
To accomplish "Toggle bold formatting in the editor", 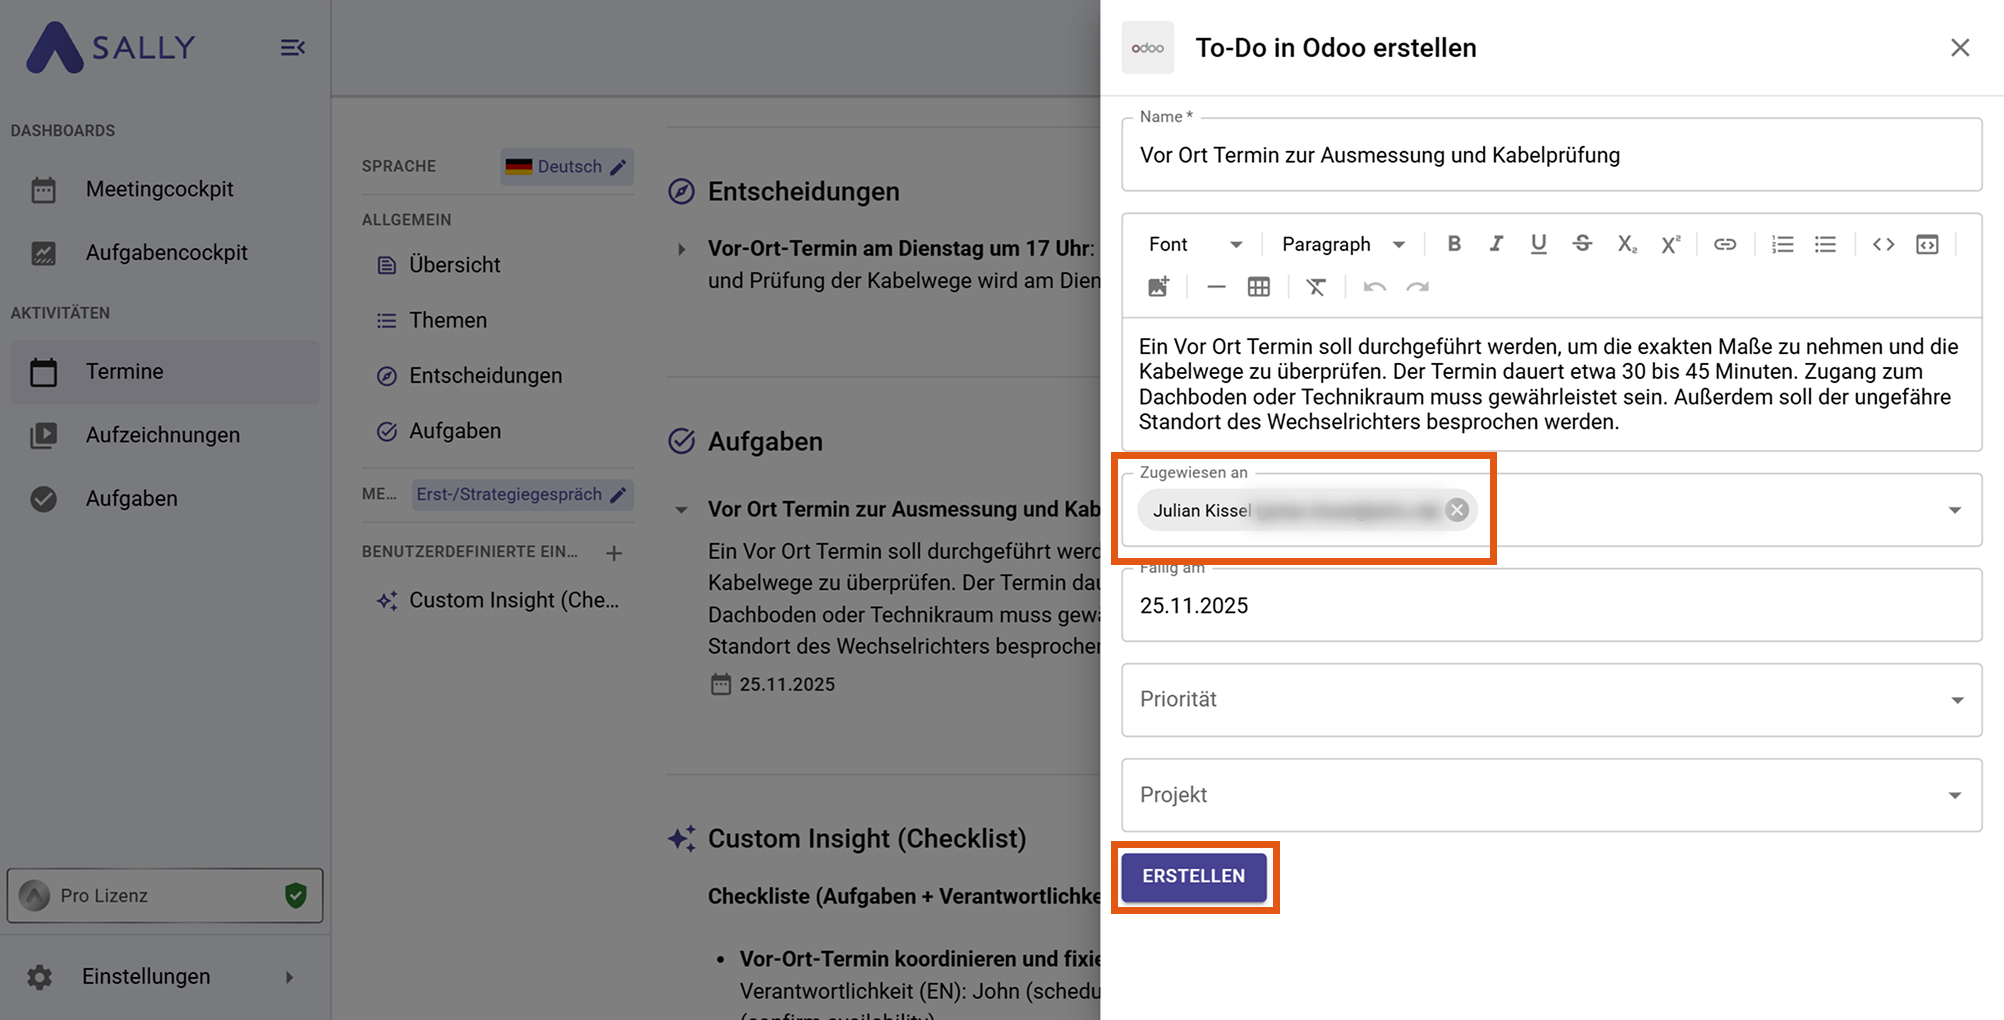I will point(1454,244).
